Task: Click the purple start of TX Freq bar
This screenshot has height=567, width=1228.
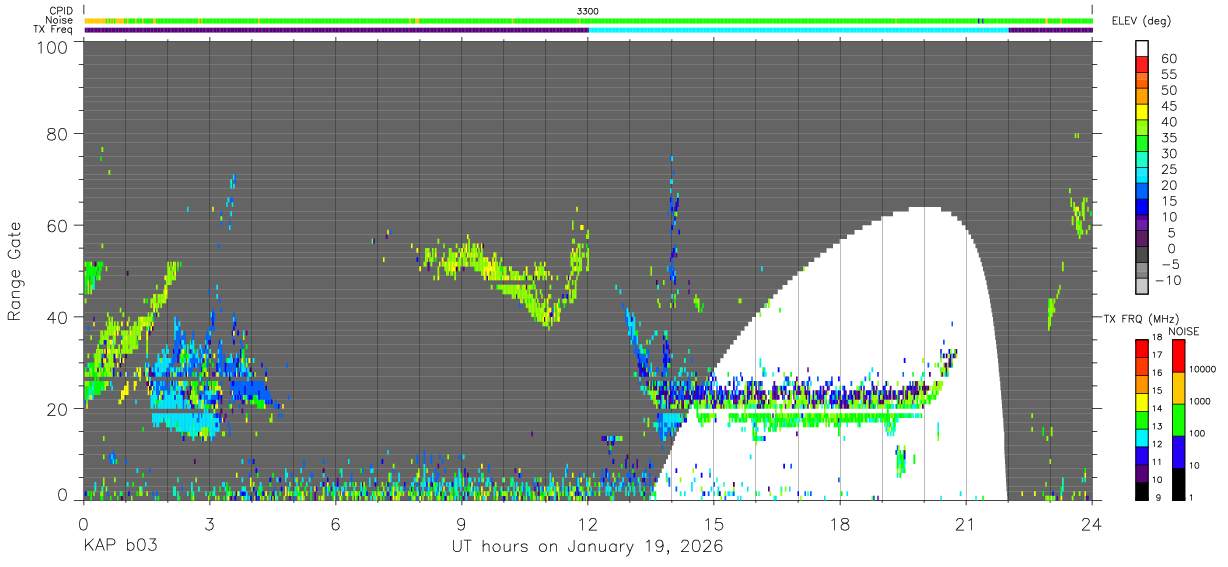Action: point(336,30)
